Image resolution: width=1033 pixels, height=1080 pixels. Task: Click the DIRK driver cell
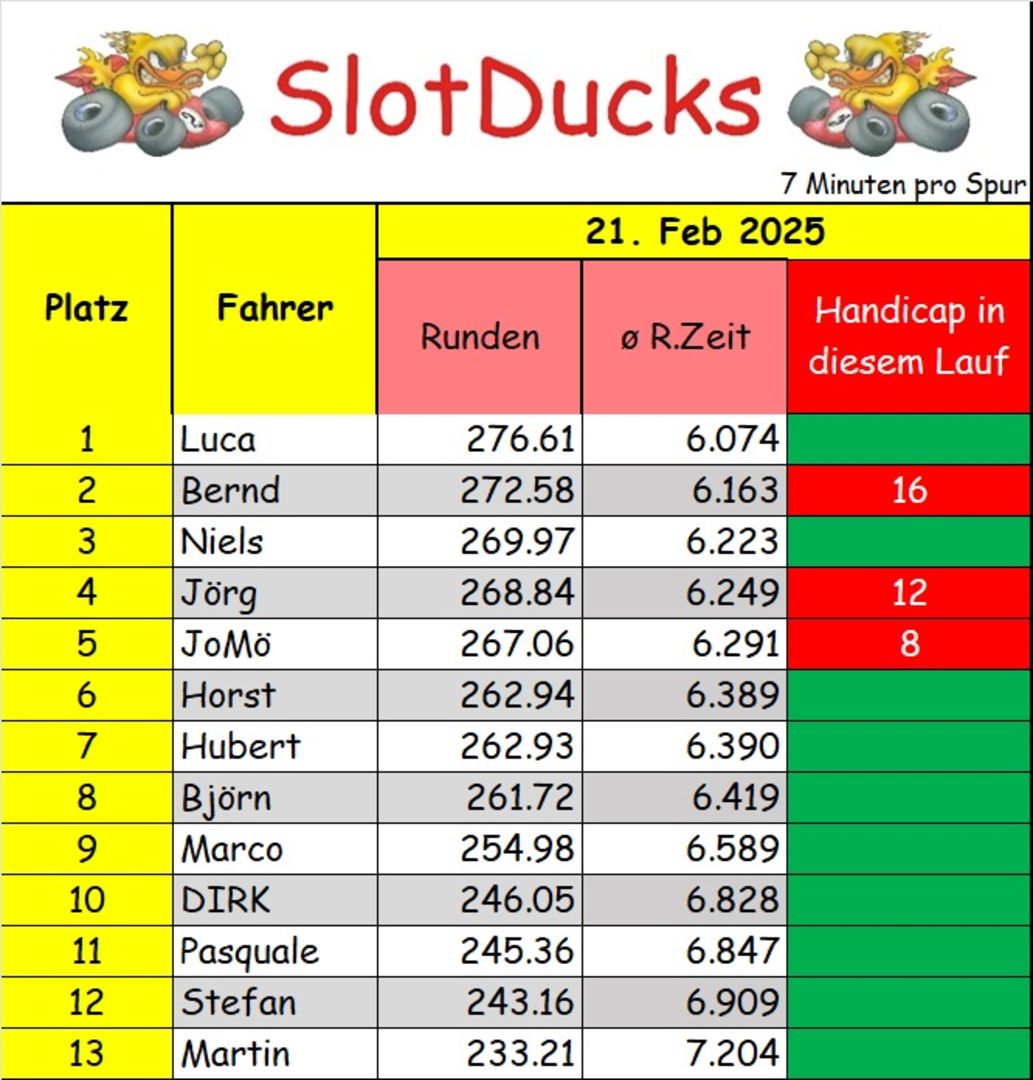(275, 900)
